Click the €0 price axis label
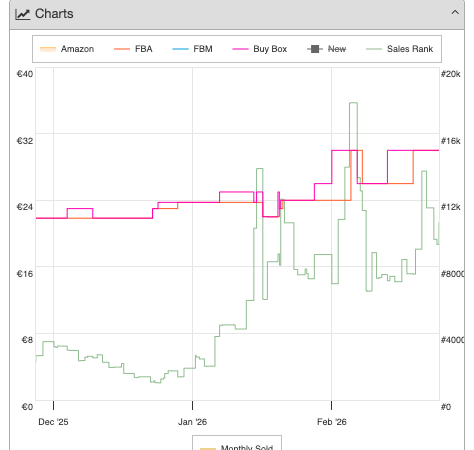 (27, 407)
